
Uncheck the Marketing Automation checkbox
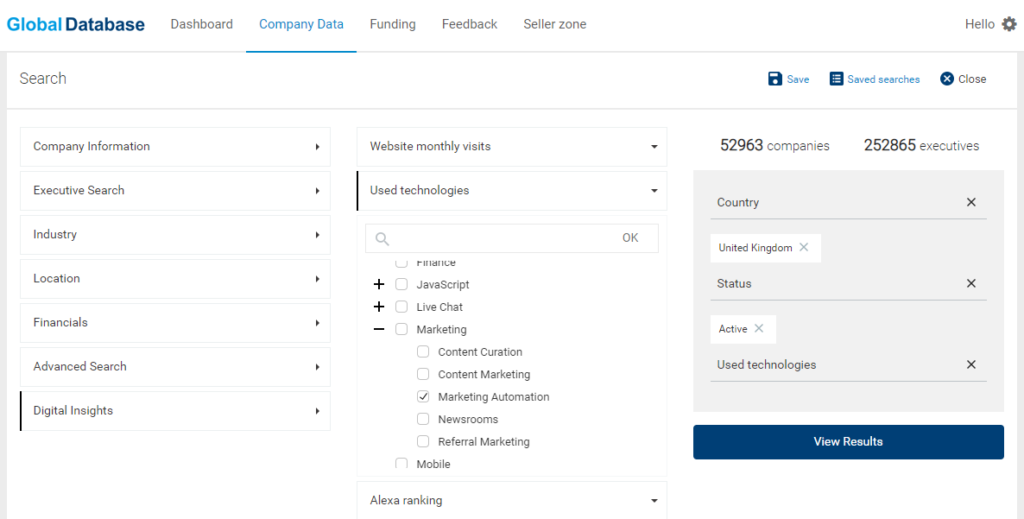point(423,396)
